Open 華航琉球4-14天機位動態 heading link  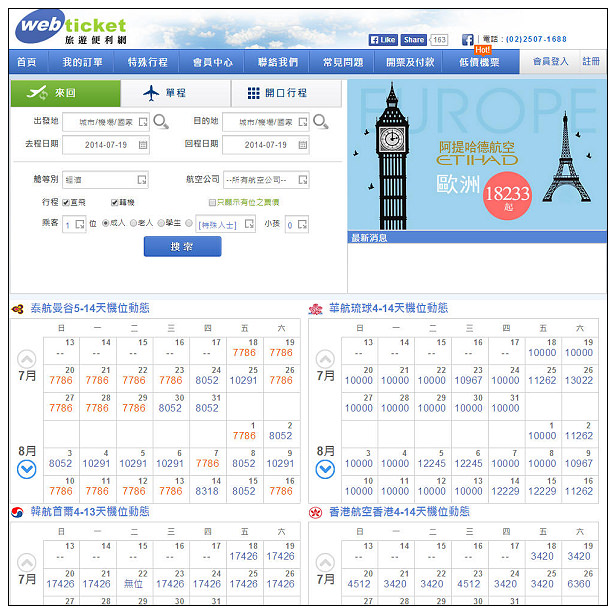[389, 308]
